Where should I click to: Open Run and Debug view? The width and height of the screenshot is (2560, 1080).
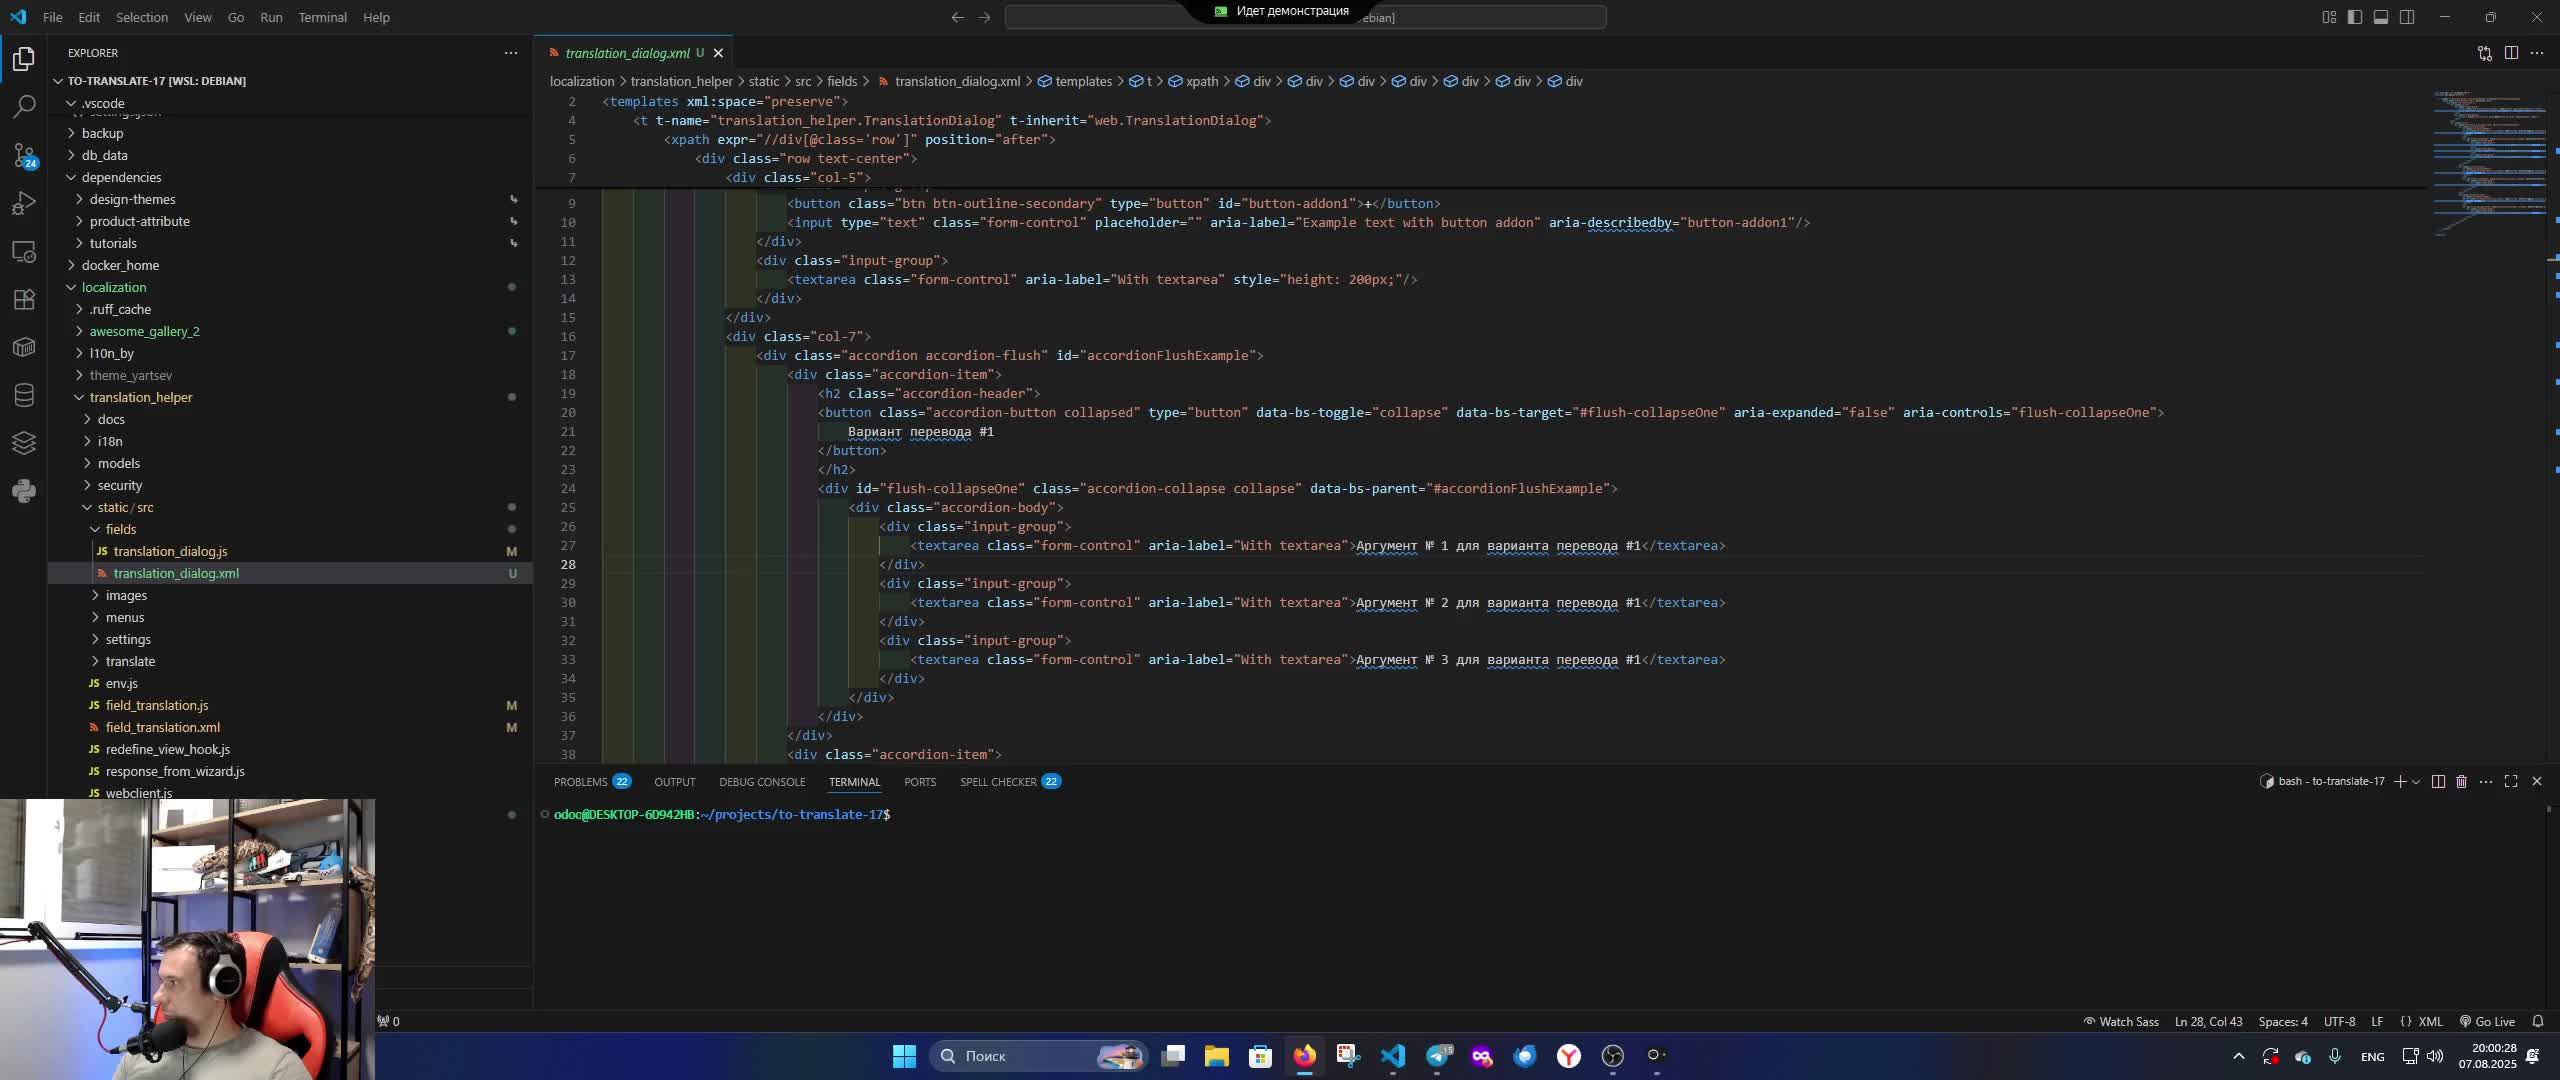point(24,203)
